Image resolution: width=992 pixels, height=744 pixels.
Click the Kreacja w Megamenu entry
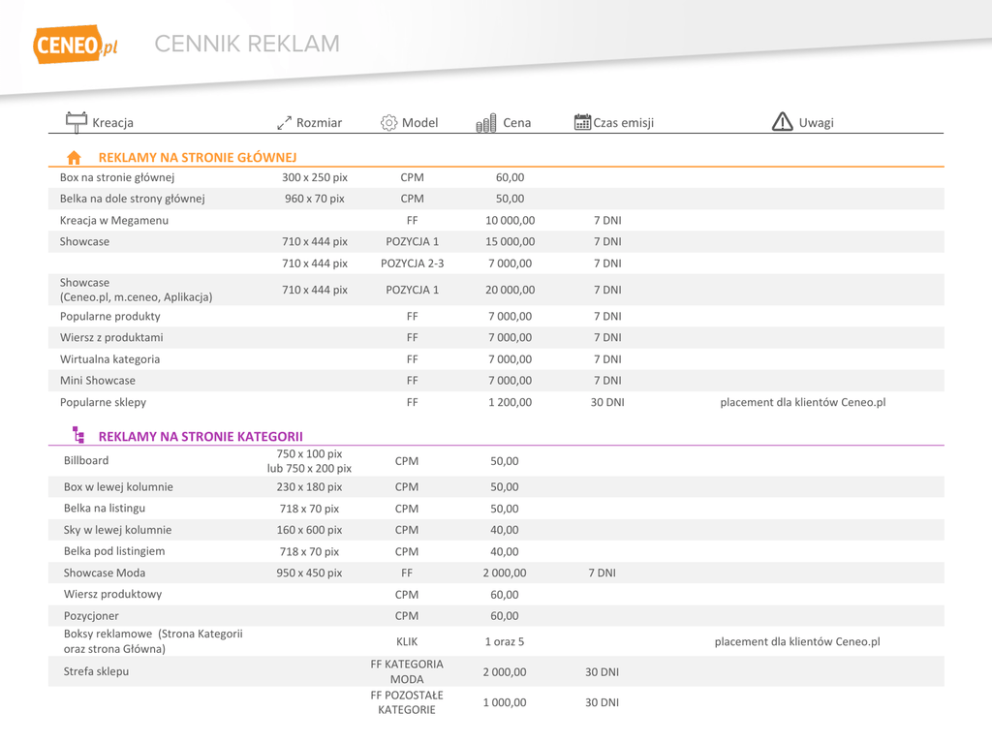(x=114, y=220)
